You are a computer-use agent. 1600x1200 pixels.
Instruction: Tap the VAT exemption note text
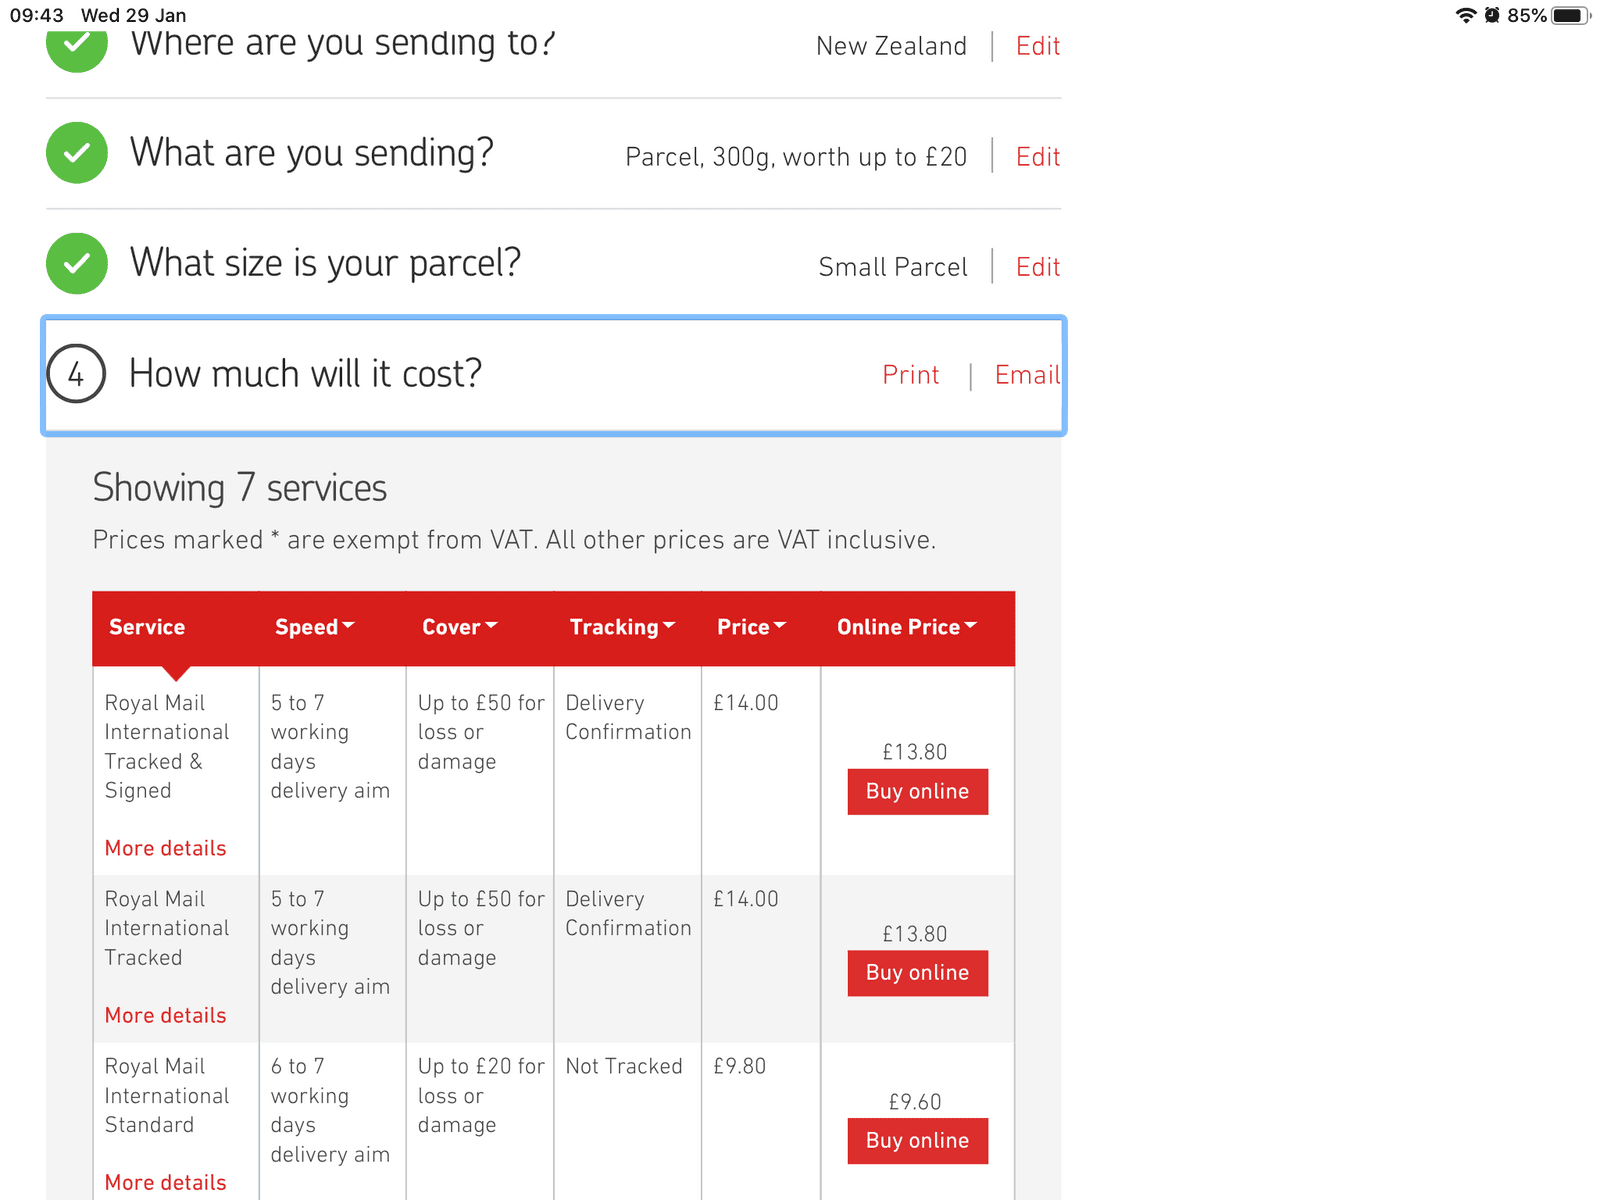pyautogui.click(x=514, y=540)
